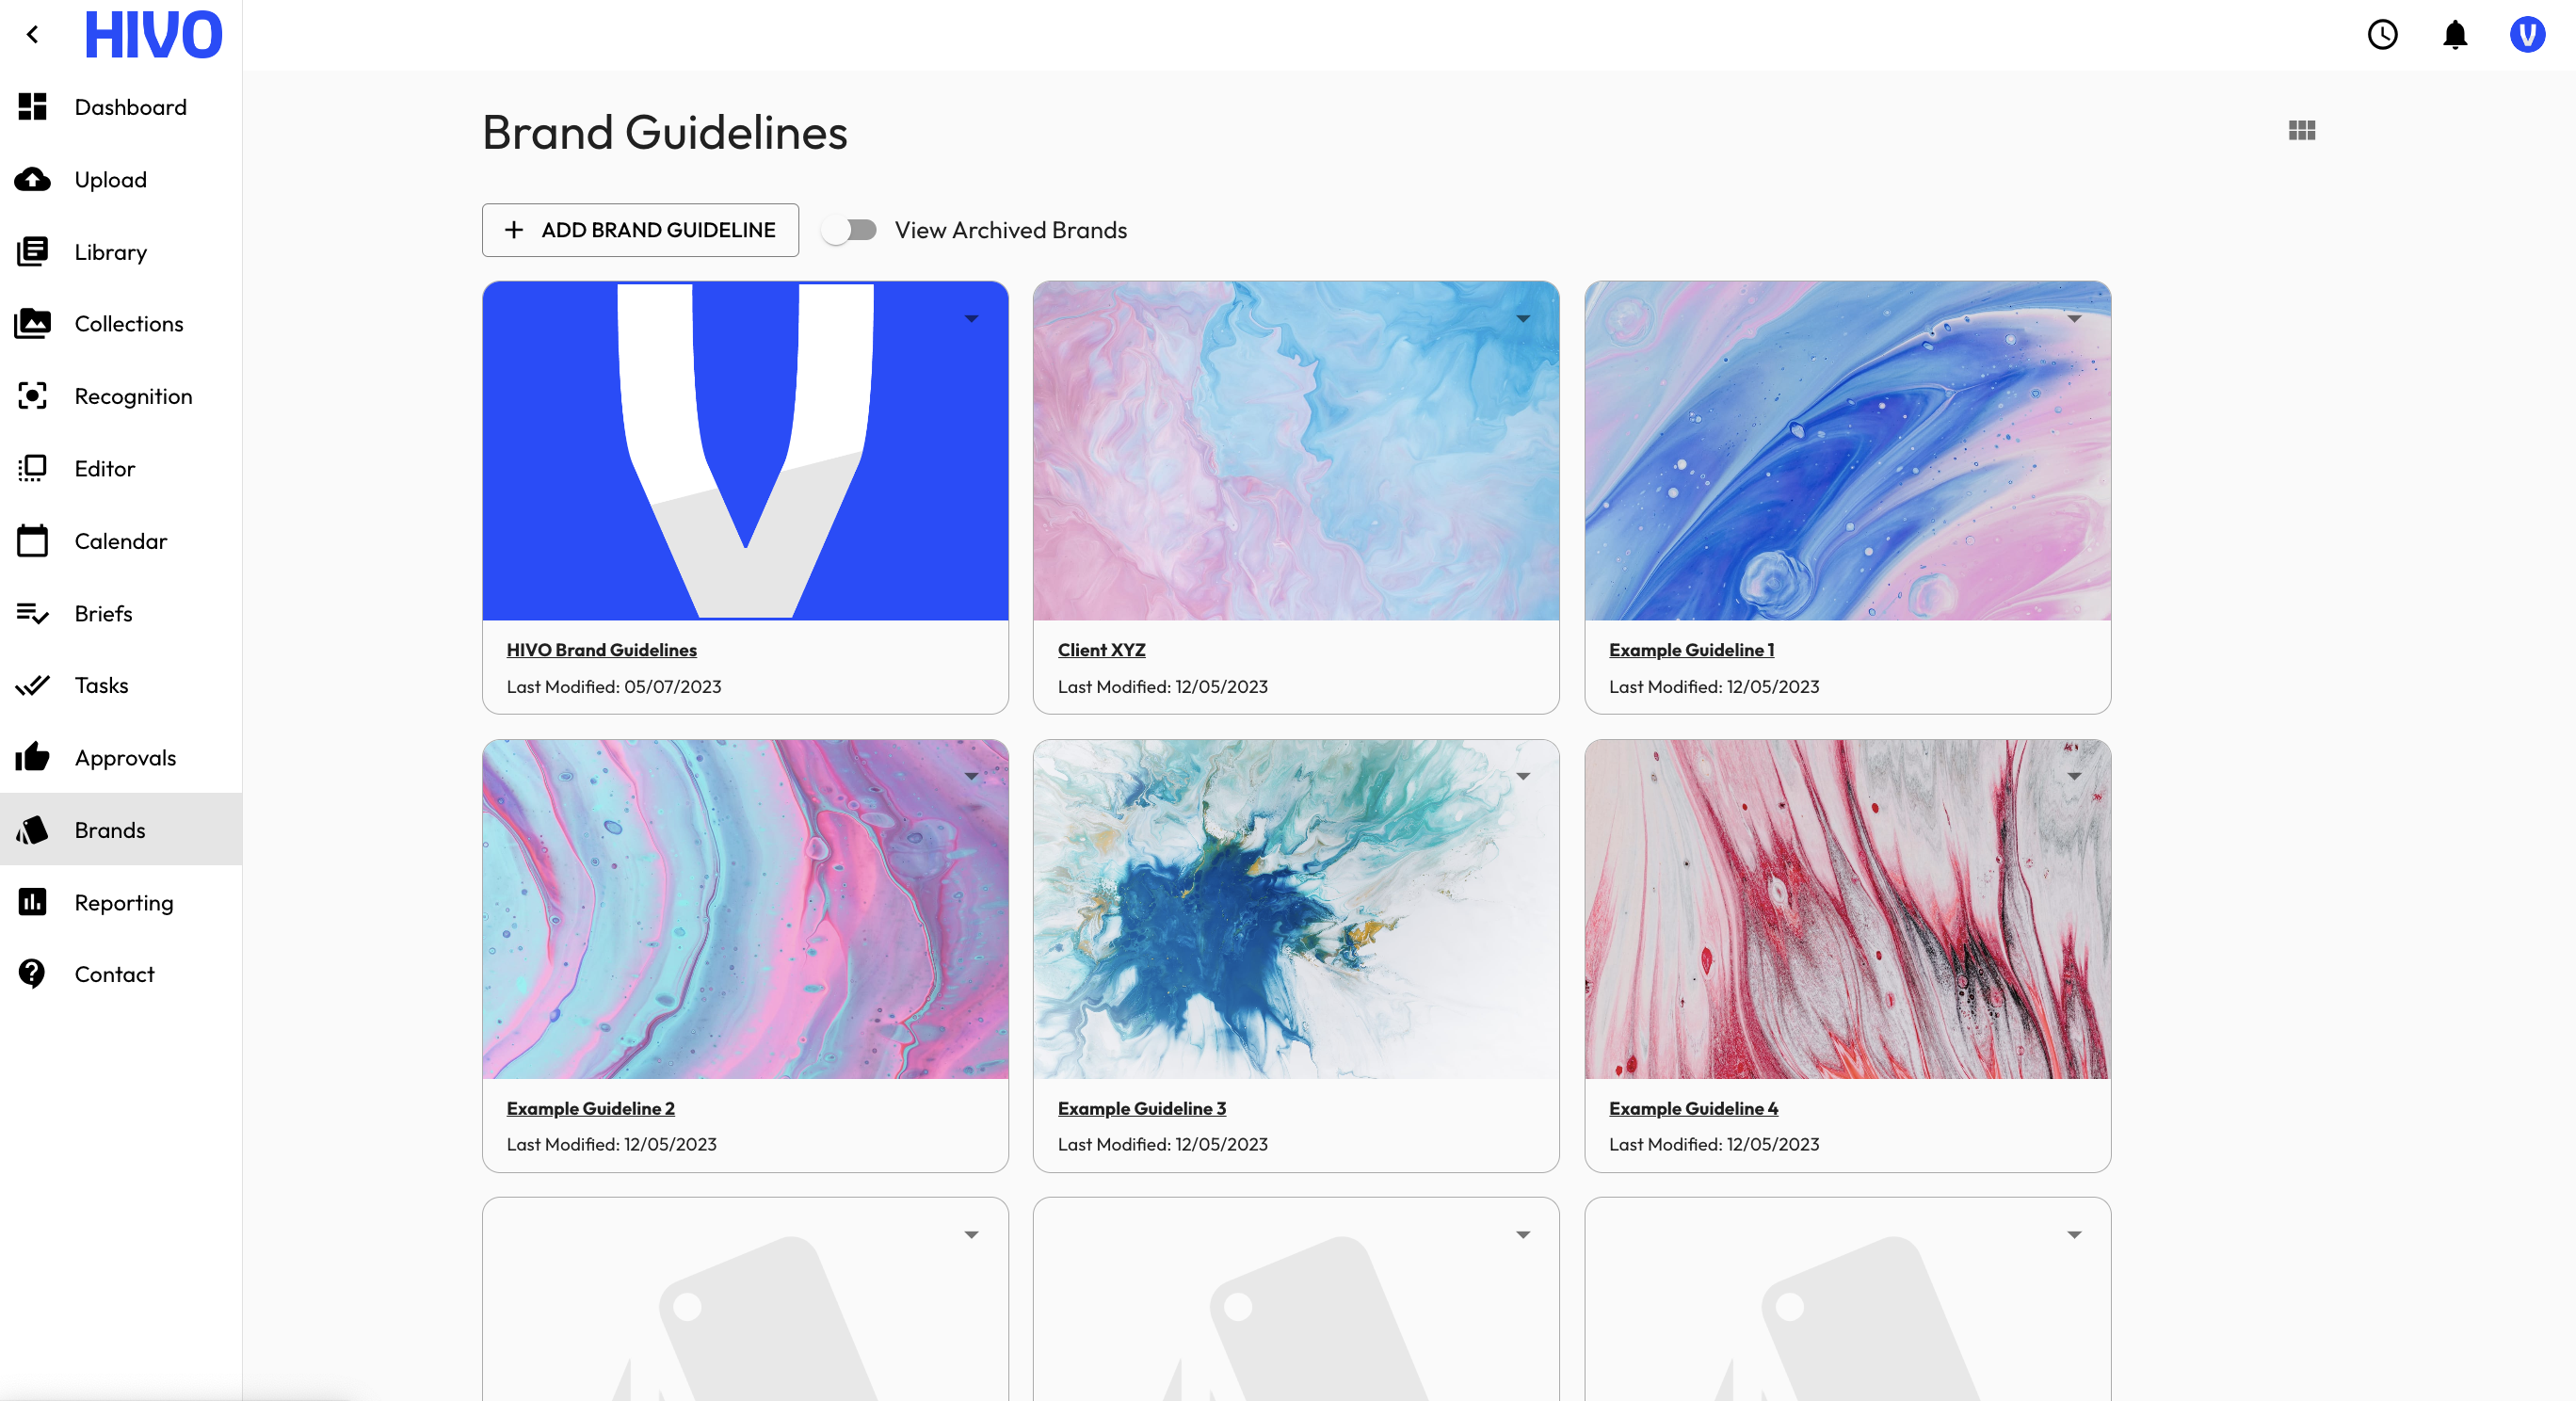Click the recent activity clock icon
The image size is (2576, 1401).
tap(2382, 35)
